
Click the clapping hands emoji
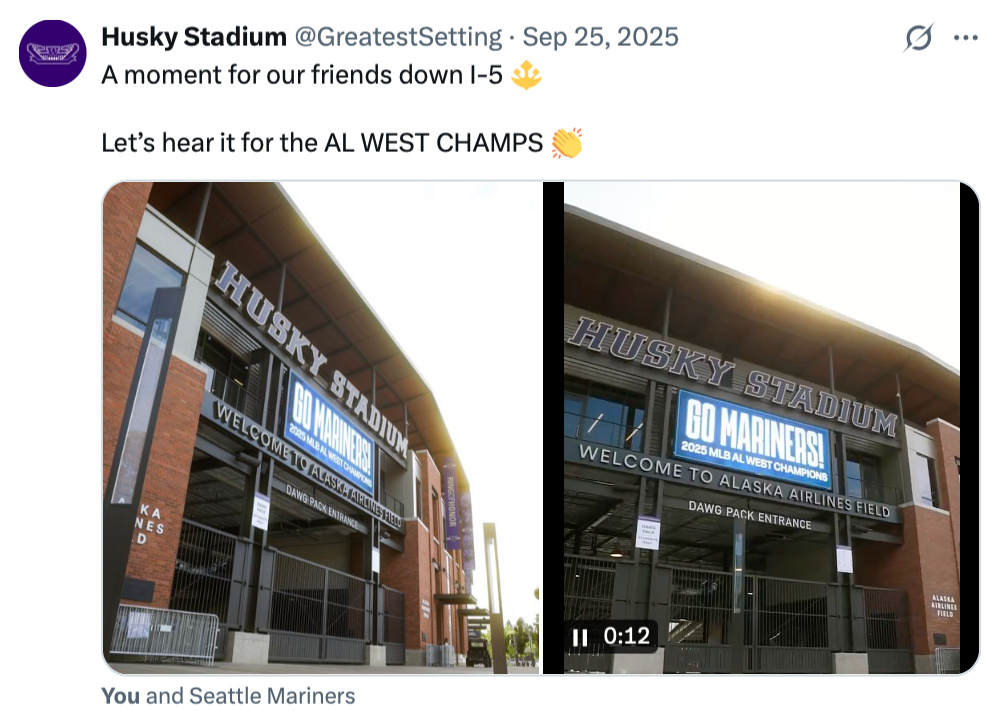pyautogui.click(x=567, y=143)
